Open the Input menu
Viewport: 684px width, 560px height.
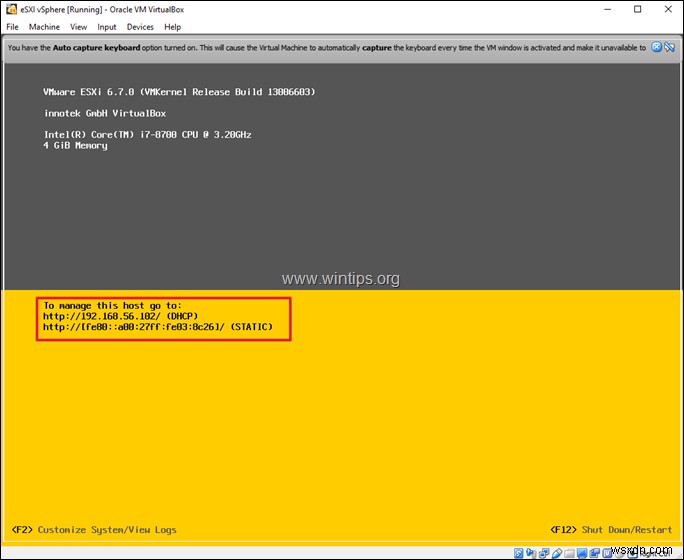pyautogui.click(x=106, y=27)
